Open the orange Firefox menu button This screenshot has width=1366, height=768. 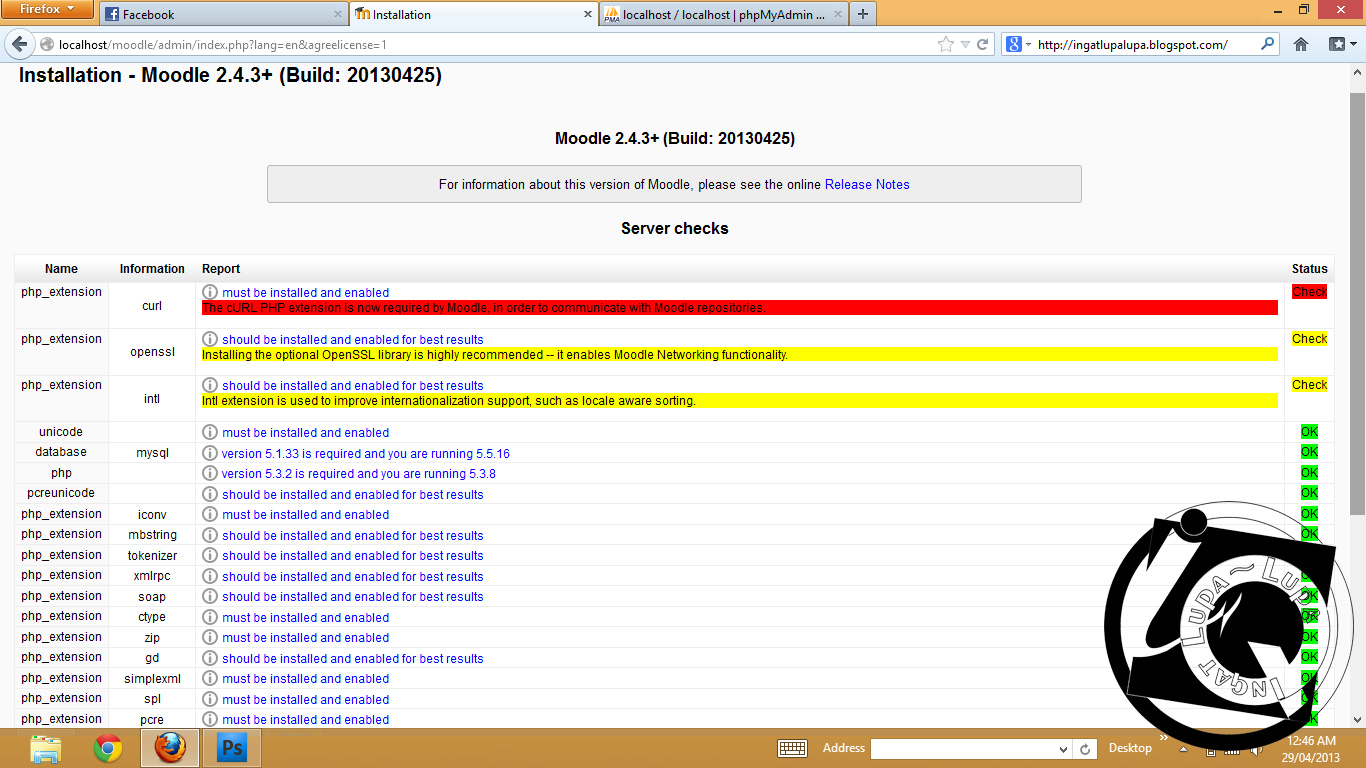coord(48,9)
